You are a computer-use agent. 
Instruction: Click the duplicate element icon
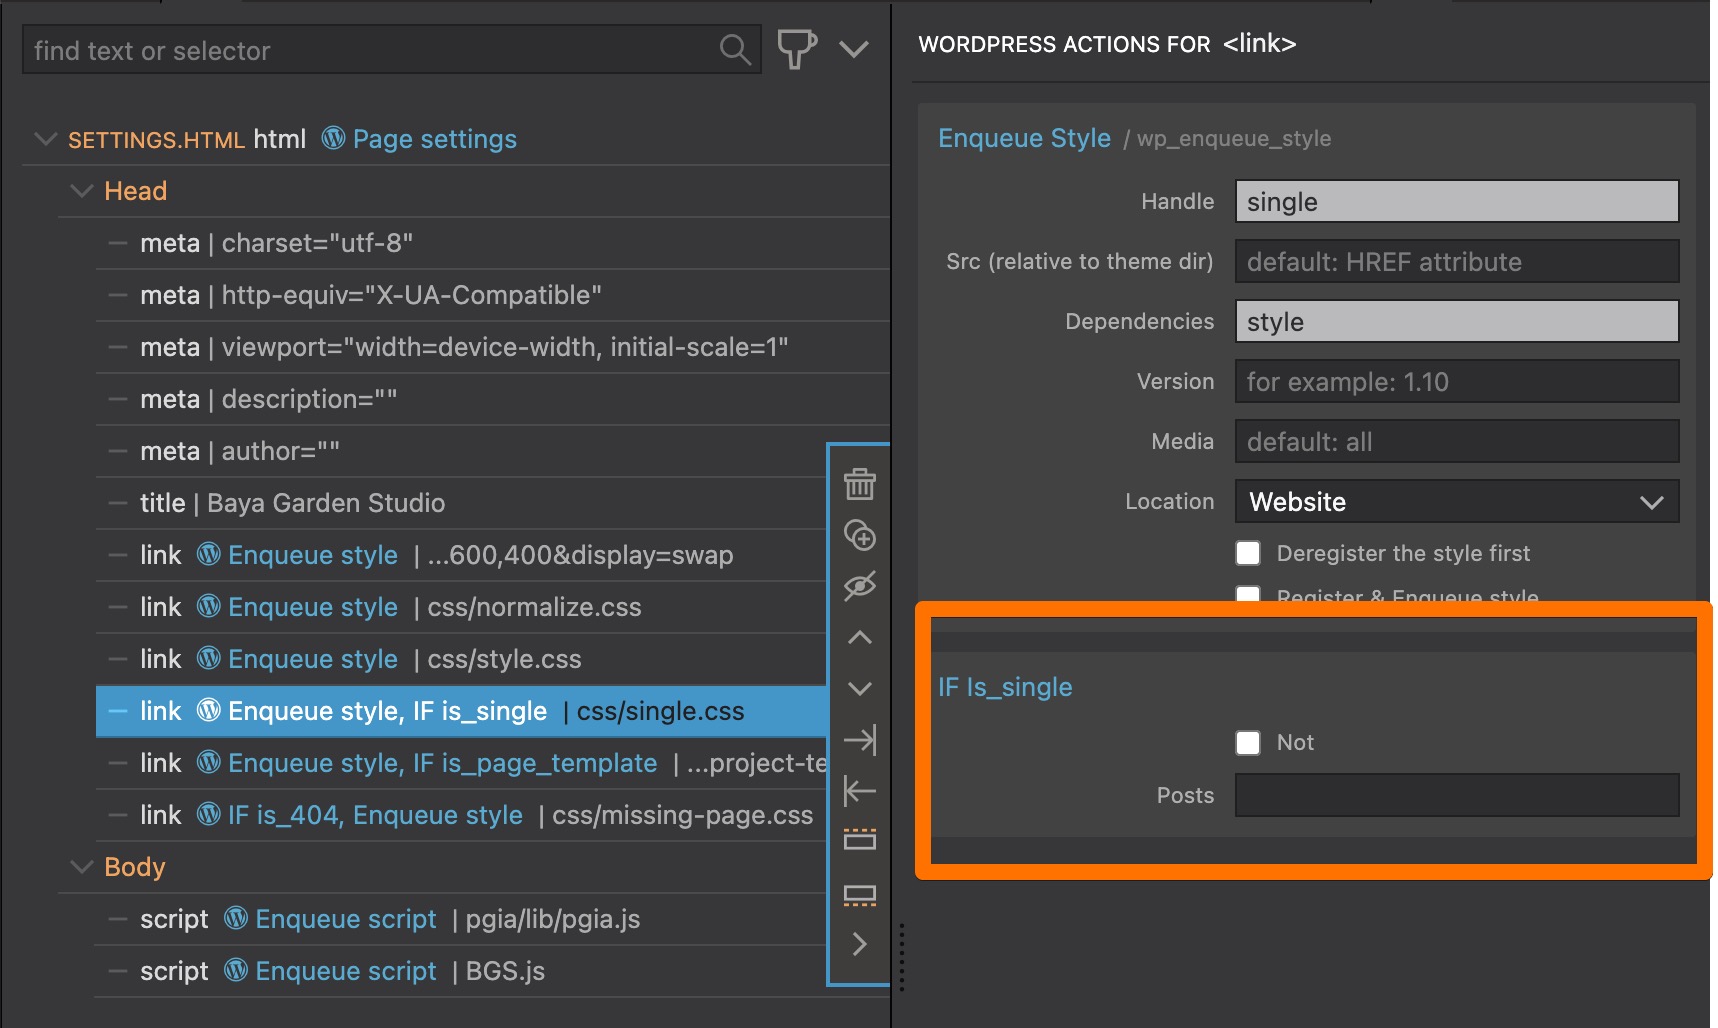coord(860,536)
